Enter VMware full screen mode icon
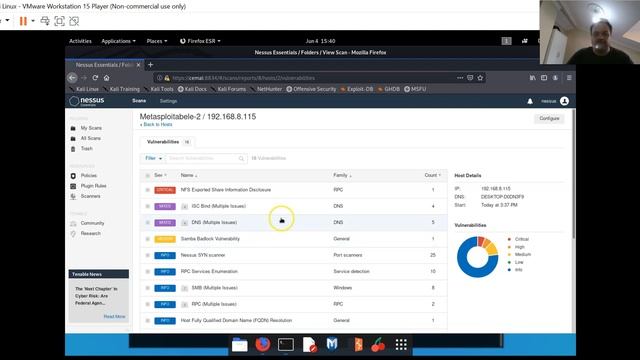640x360 pixels. point(60,21)
